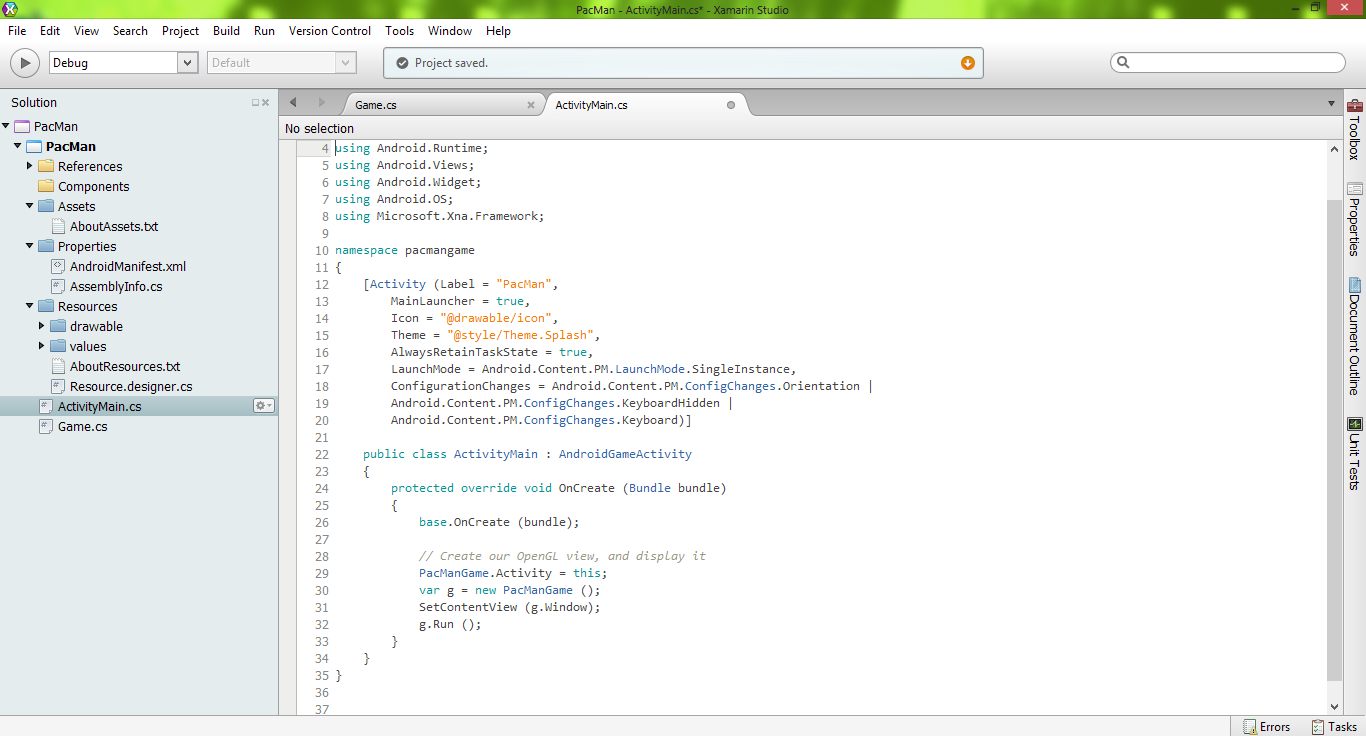The image size is (1366, 736).
Task: Open the Debug configuration dropdown
Action: click(187, 62)
